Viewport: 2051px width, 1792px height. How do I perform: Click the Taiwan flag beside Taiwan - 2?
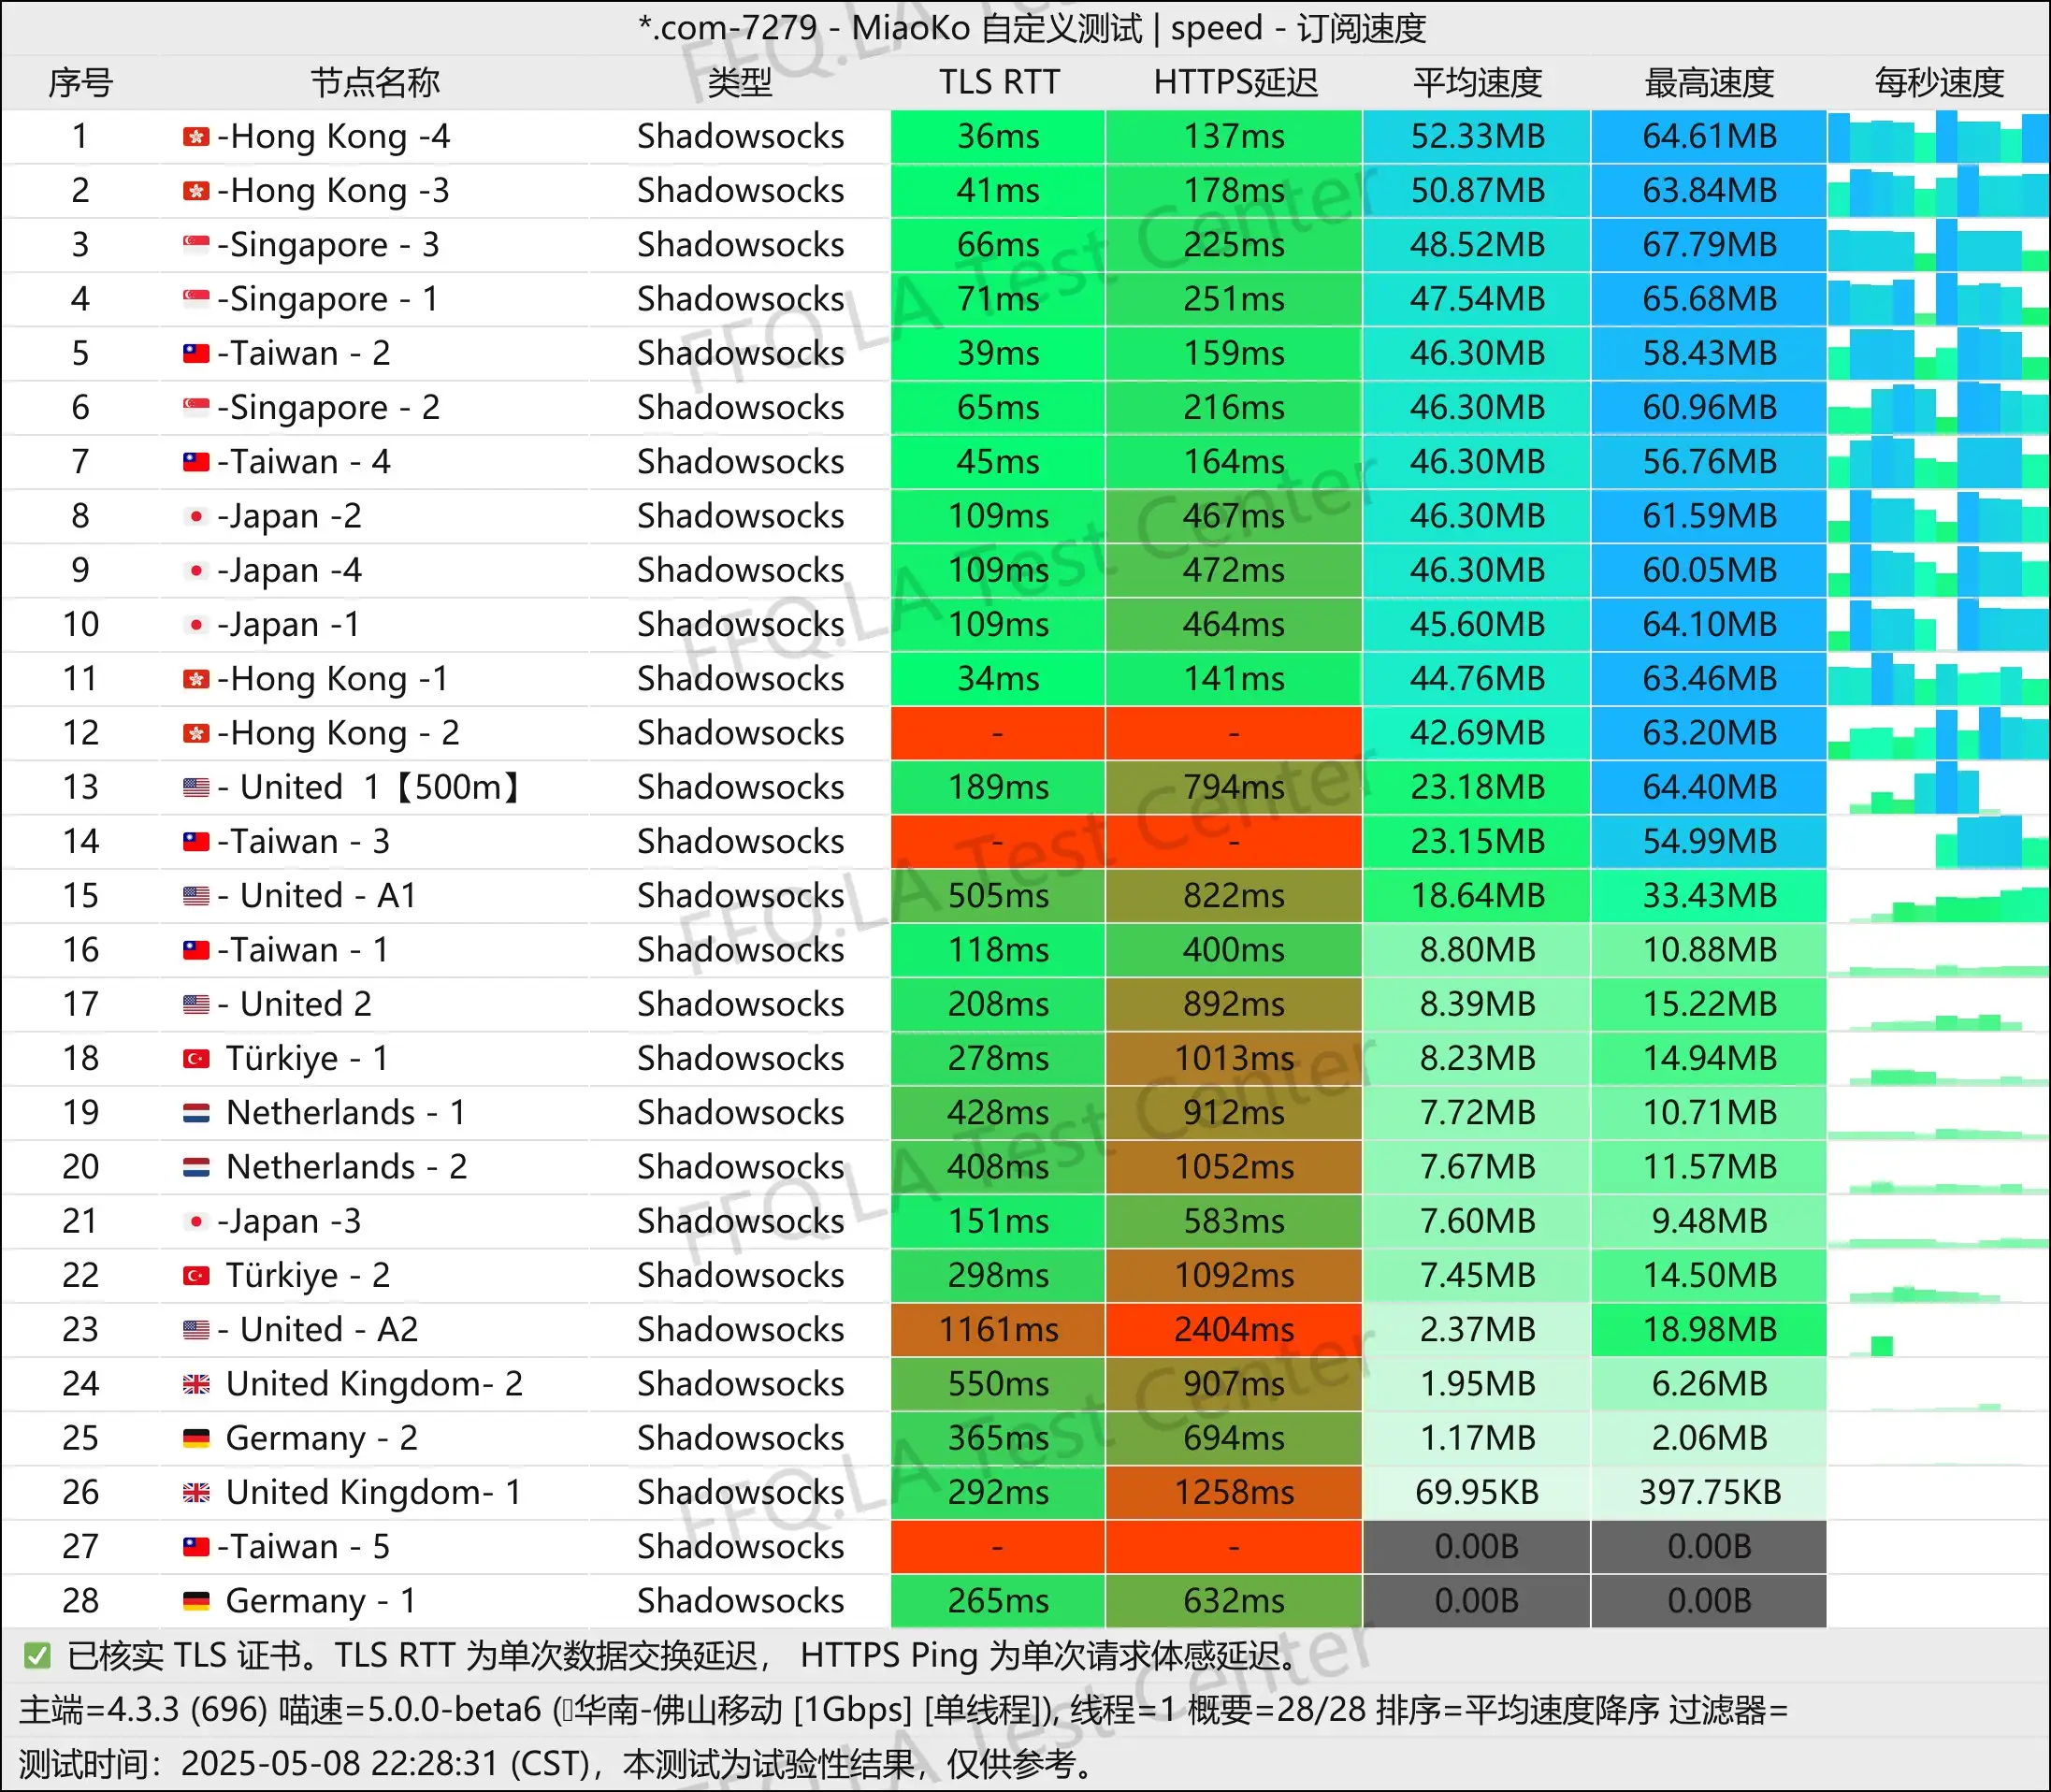click(x=196, y=353)
